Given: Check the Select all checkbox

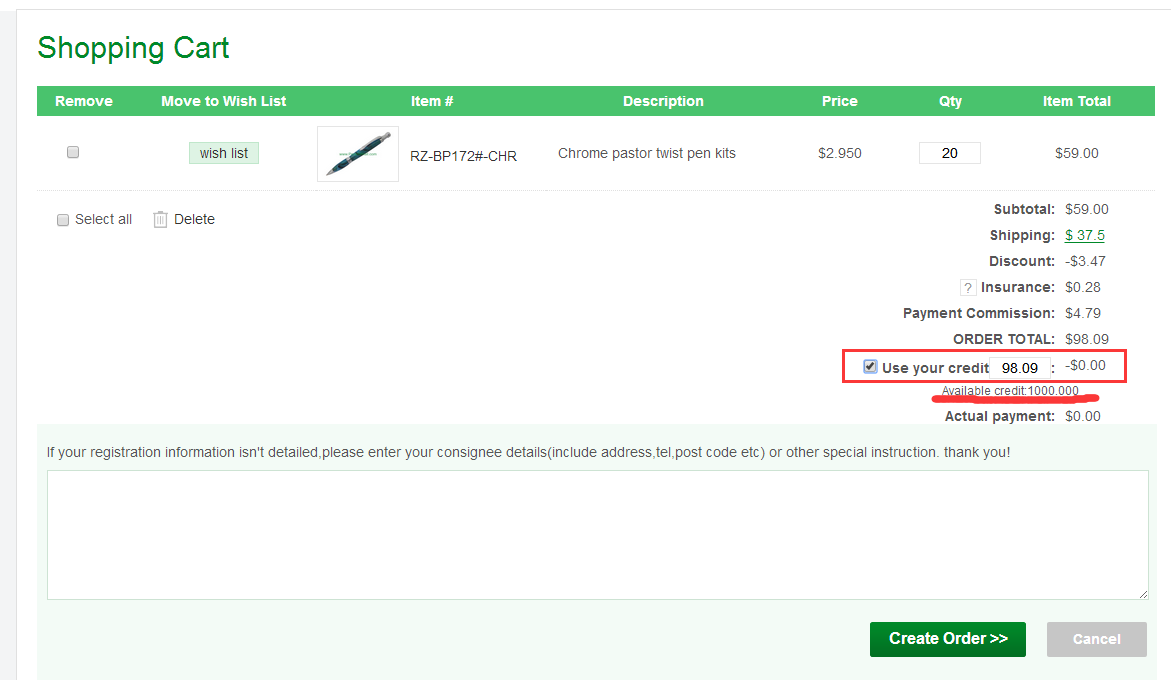Looking at the screenshot, I should (63, 220).
